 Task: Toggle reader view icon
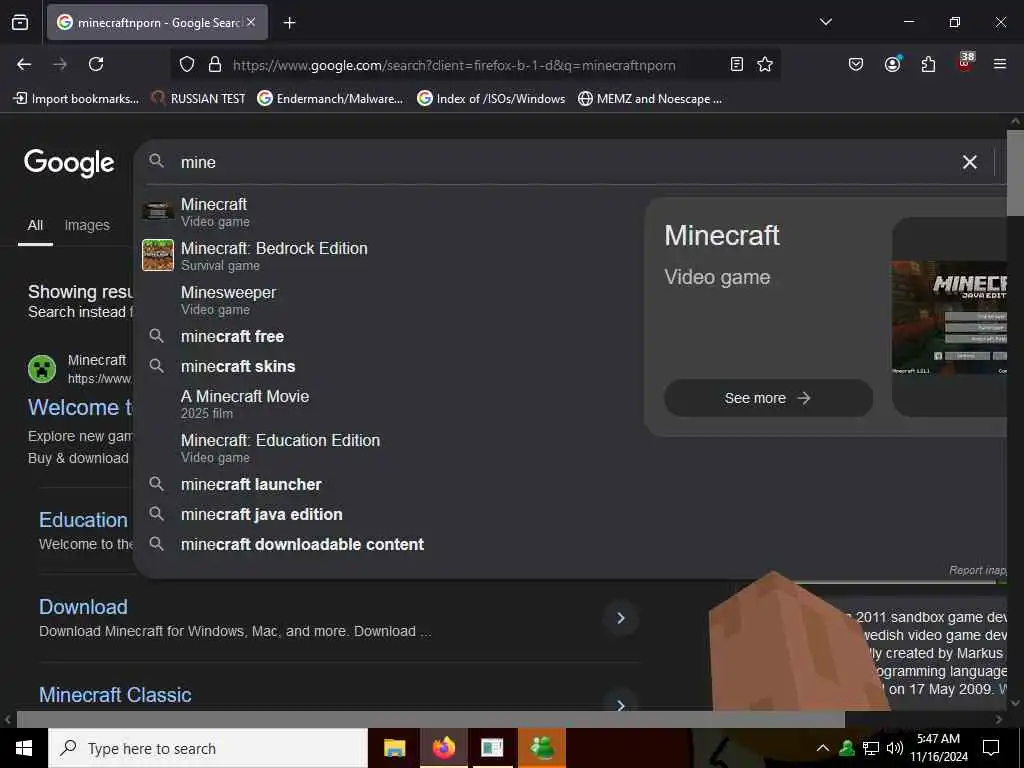point(737,64)
